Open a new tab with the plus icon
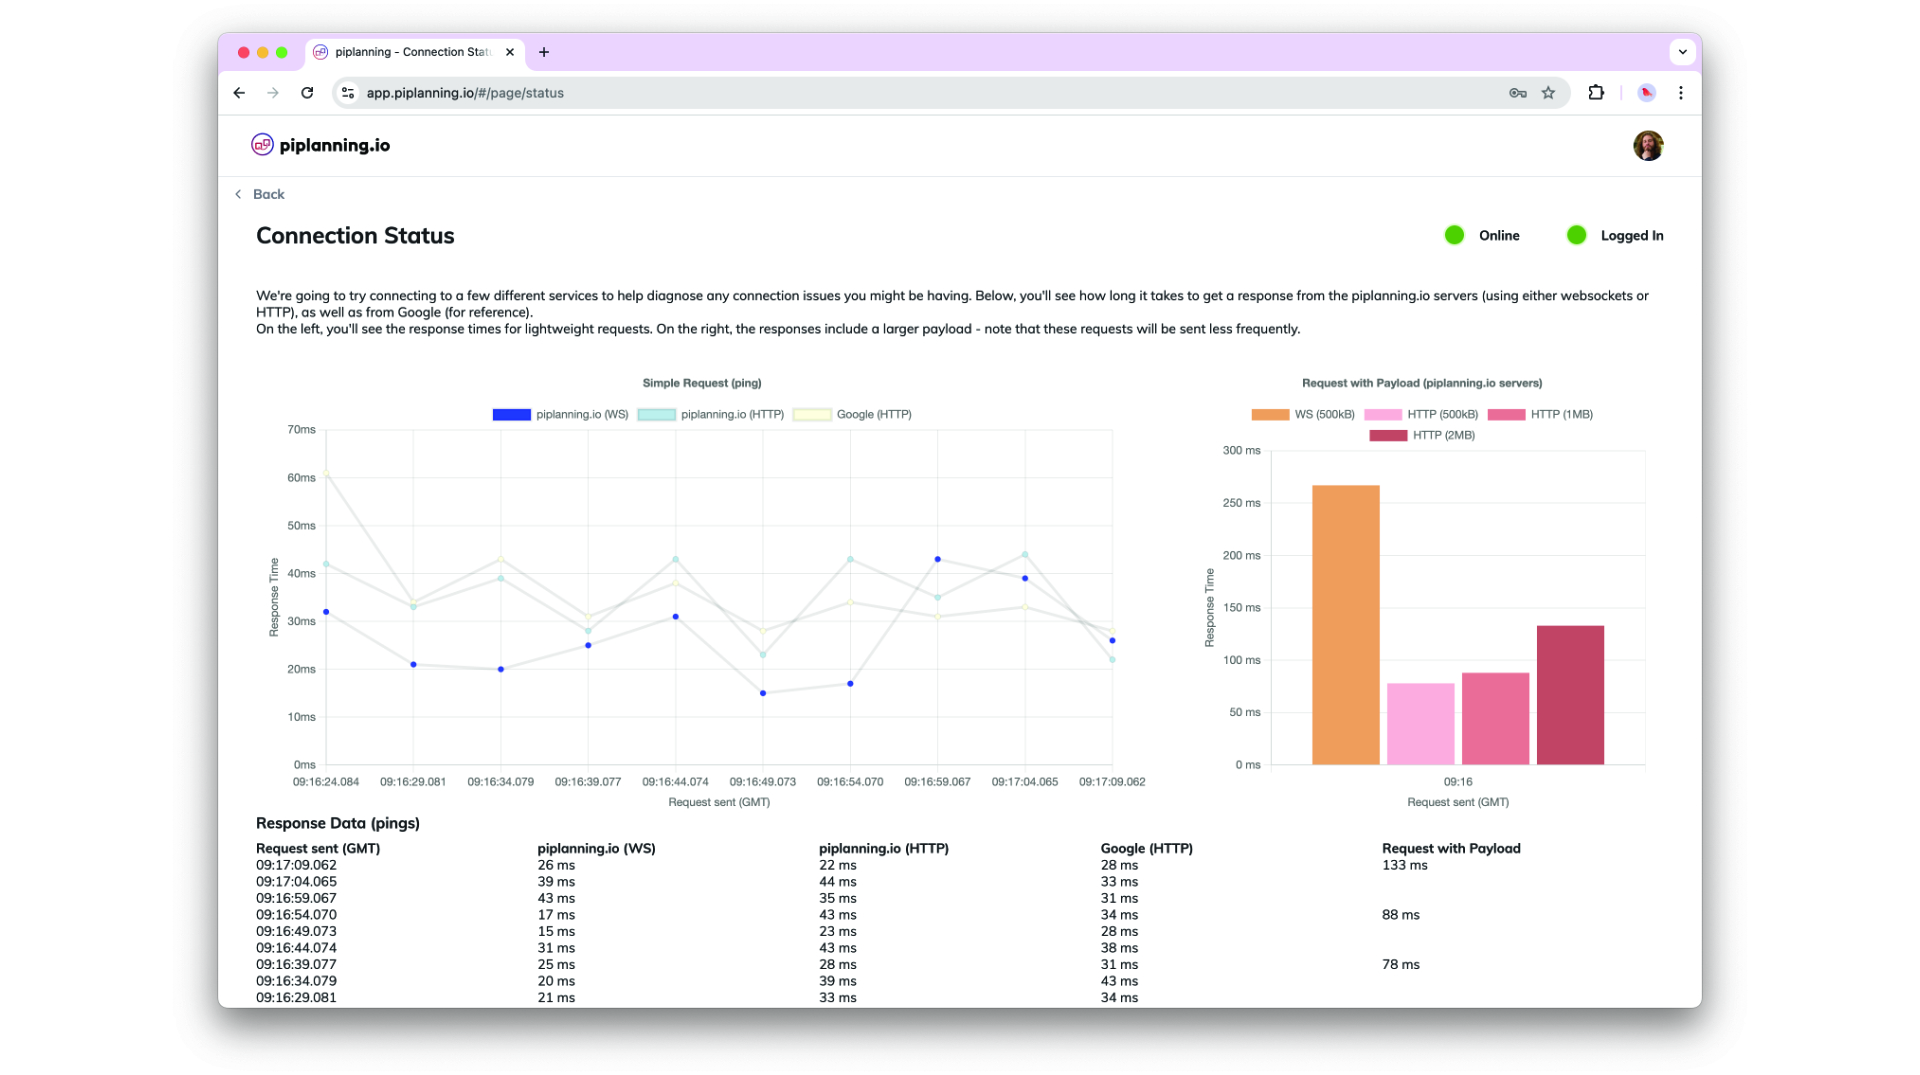Image resolution: width=1920 pixels, height=1075 pixels. (x=544, y=52)
